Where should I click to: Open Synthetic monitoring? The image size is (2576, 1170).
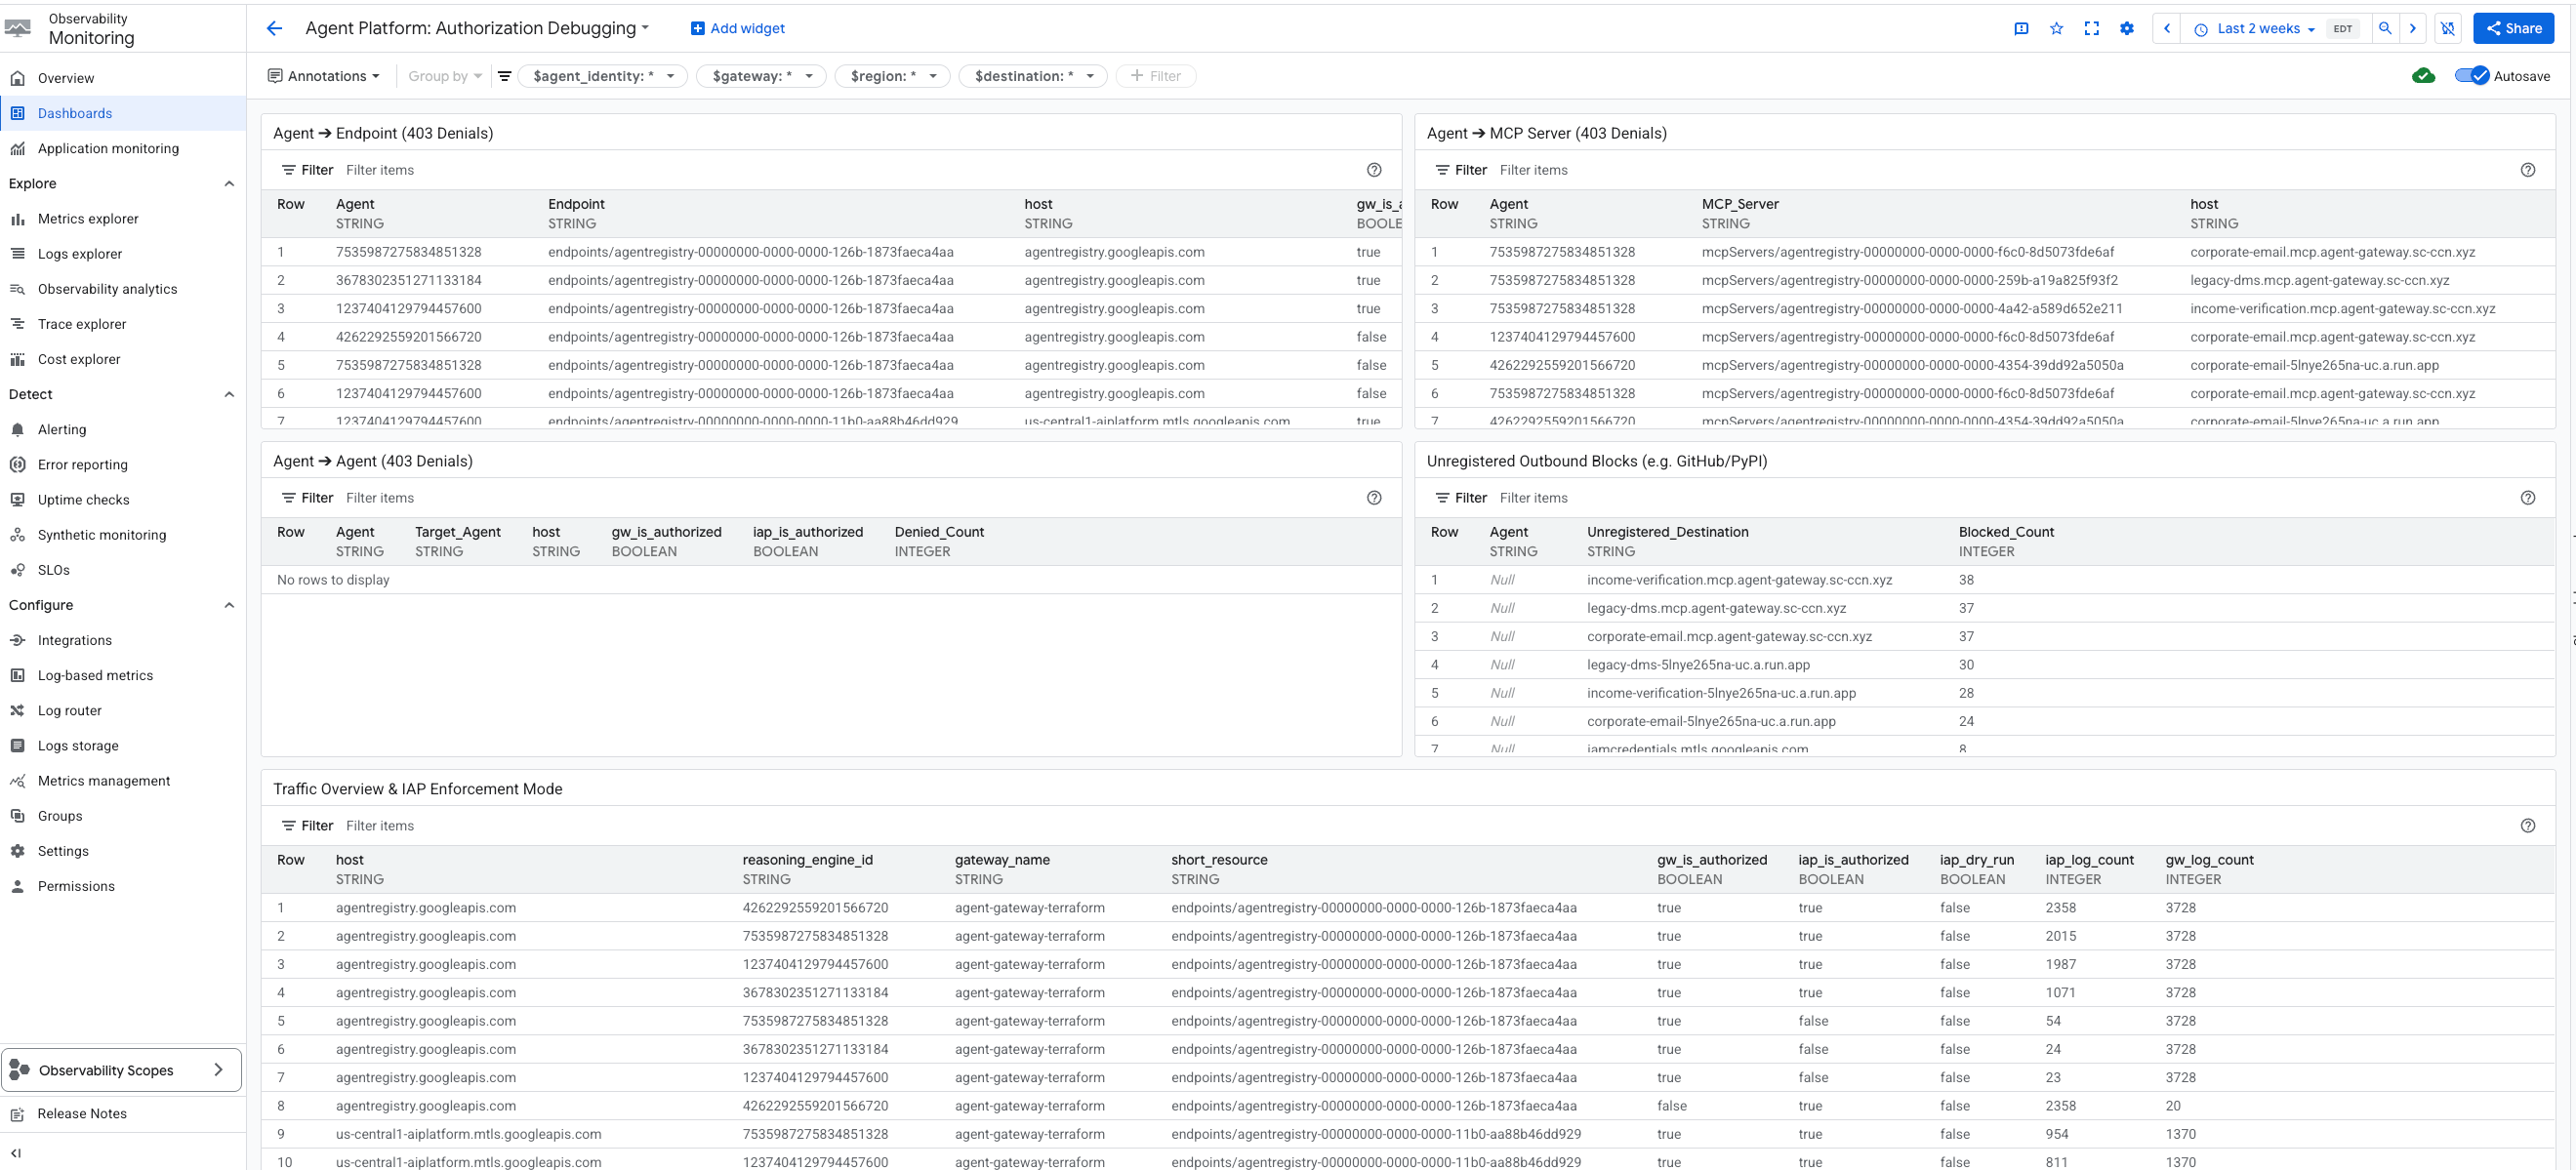122,535
